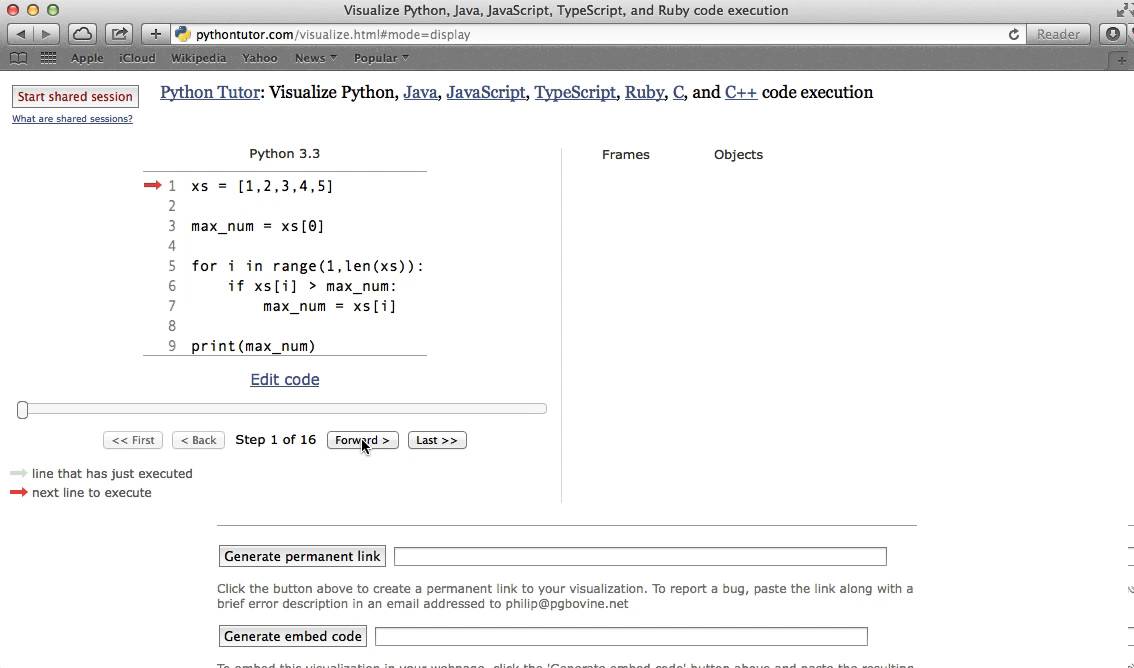Click the 'next line to execute' legend text

[92, 492]
